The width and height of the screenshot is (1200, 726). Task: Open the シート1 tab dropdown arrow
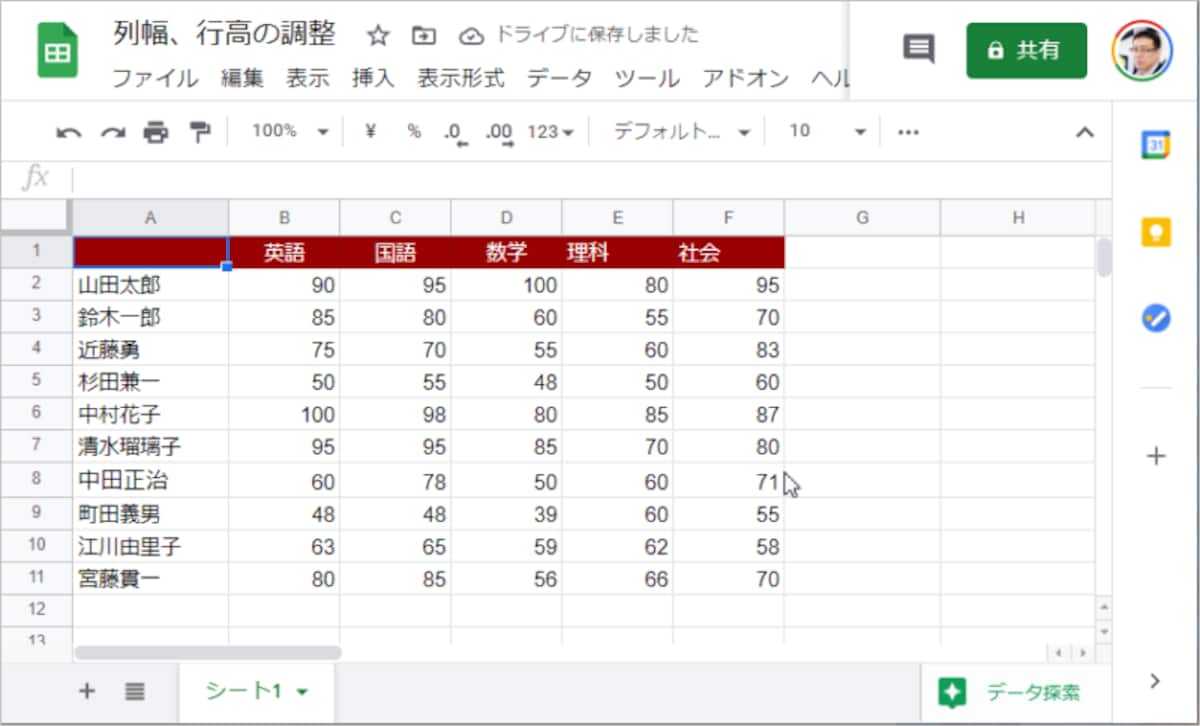point(302,691)
